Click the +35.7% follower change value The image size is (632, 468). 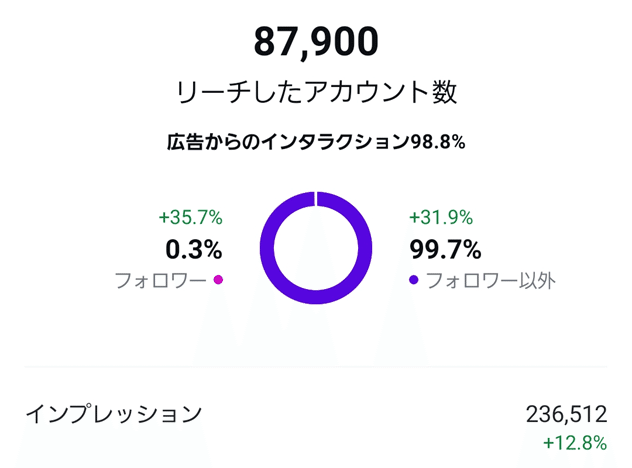[190, 217]
